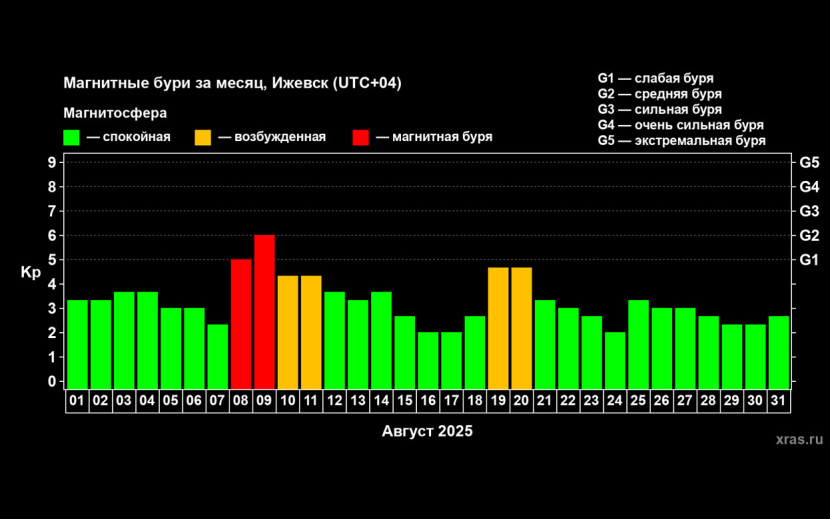Image resolution: width=830 pixels, height=519 pixels.
Task: Click the green 'спокойная' legend swatch
Action: tap(71, 137)
